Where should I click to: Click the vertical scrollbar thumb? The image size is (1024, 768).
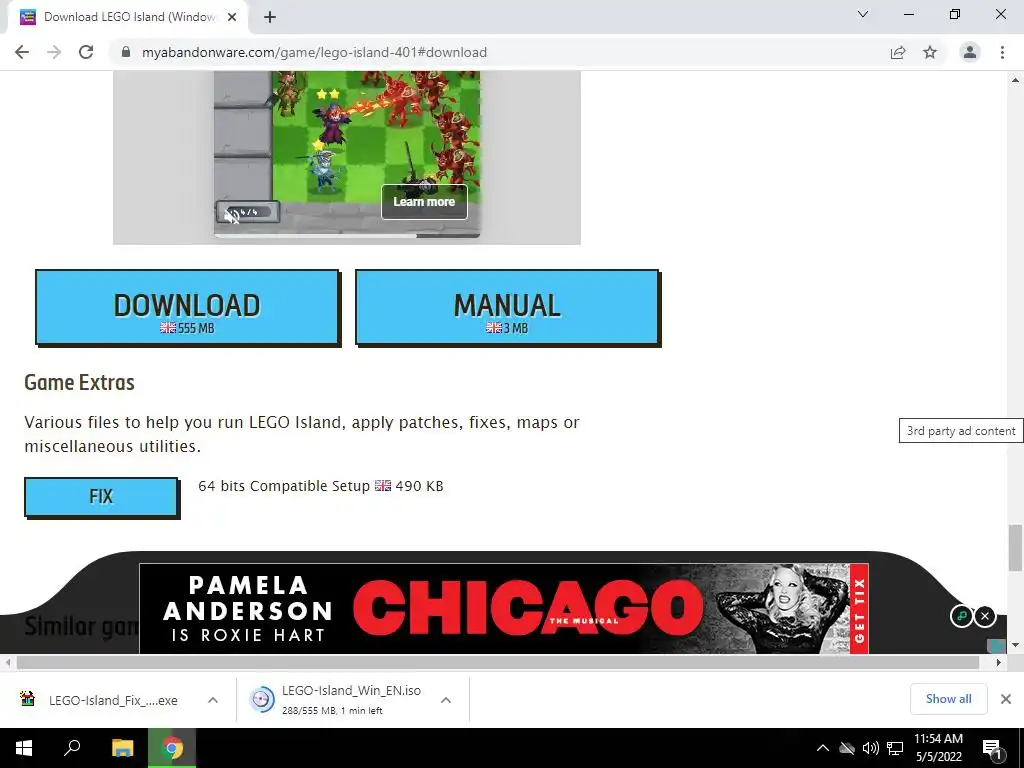point(1016,548)
